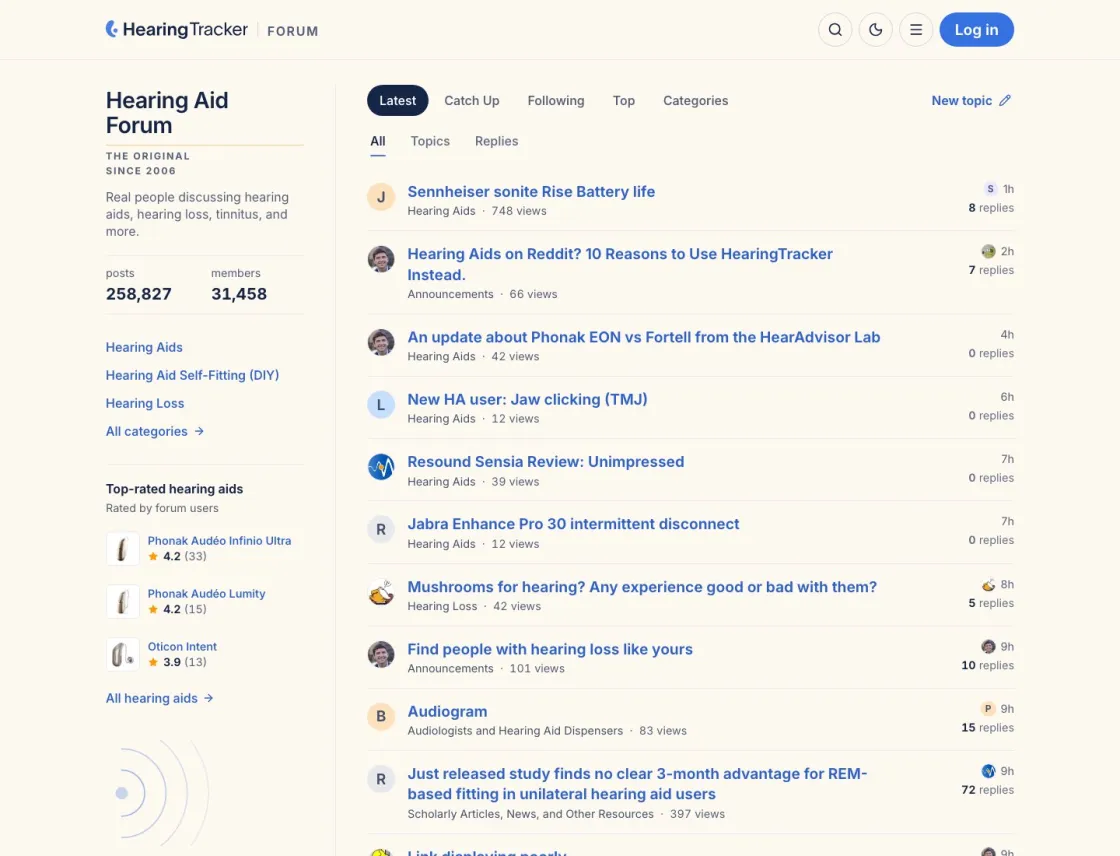Switch to Topics sub-tab
Viewport: 1120px width, 856px height.
[x=430, y=141]
